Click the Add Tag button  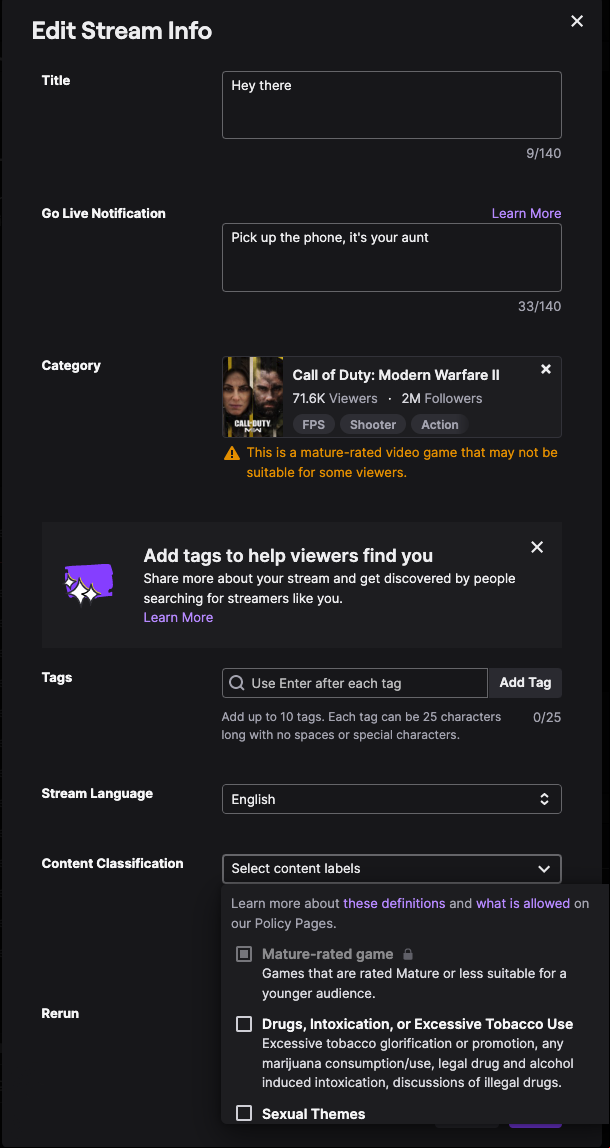coord(525,682)
